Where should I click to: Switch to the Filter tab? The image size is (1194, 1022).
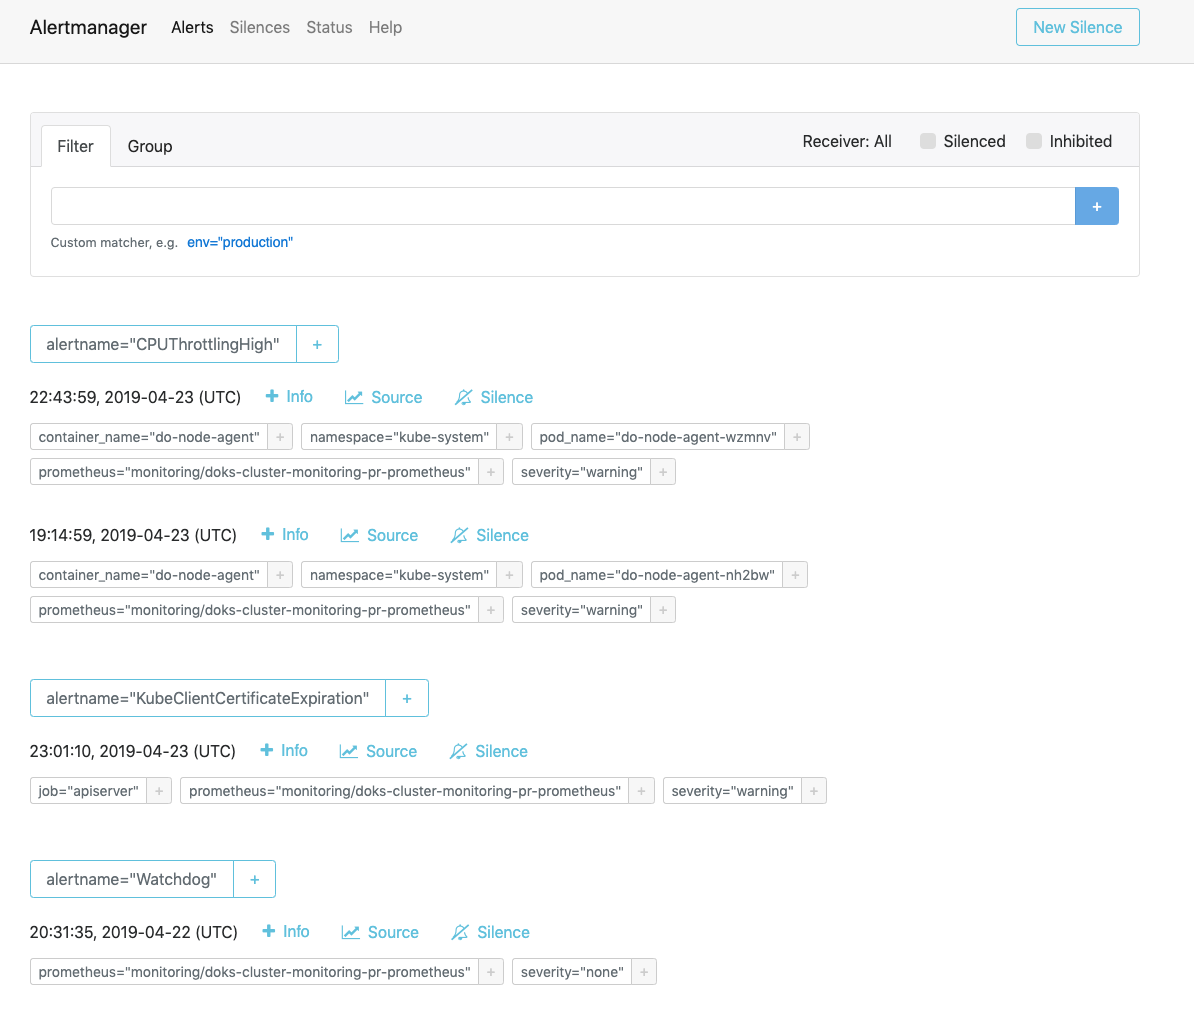coord(75,146)
